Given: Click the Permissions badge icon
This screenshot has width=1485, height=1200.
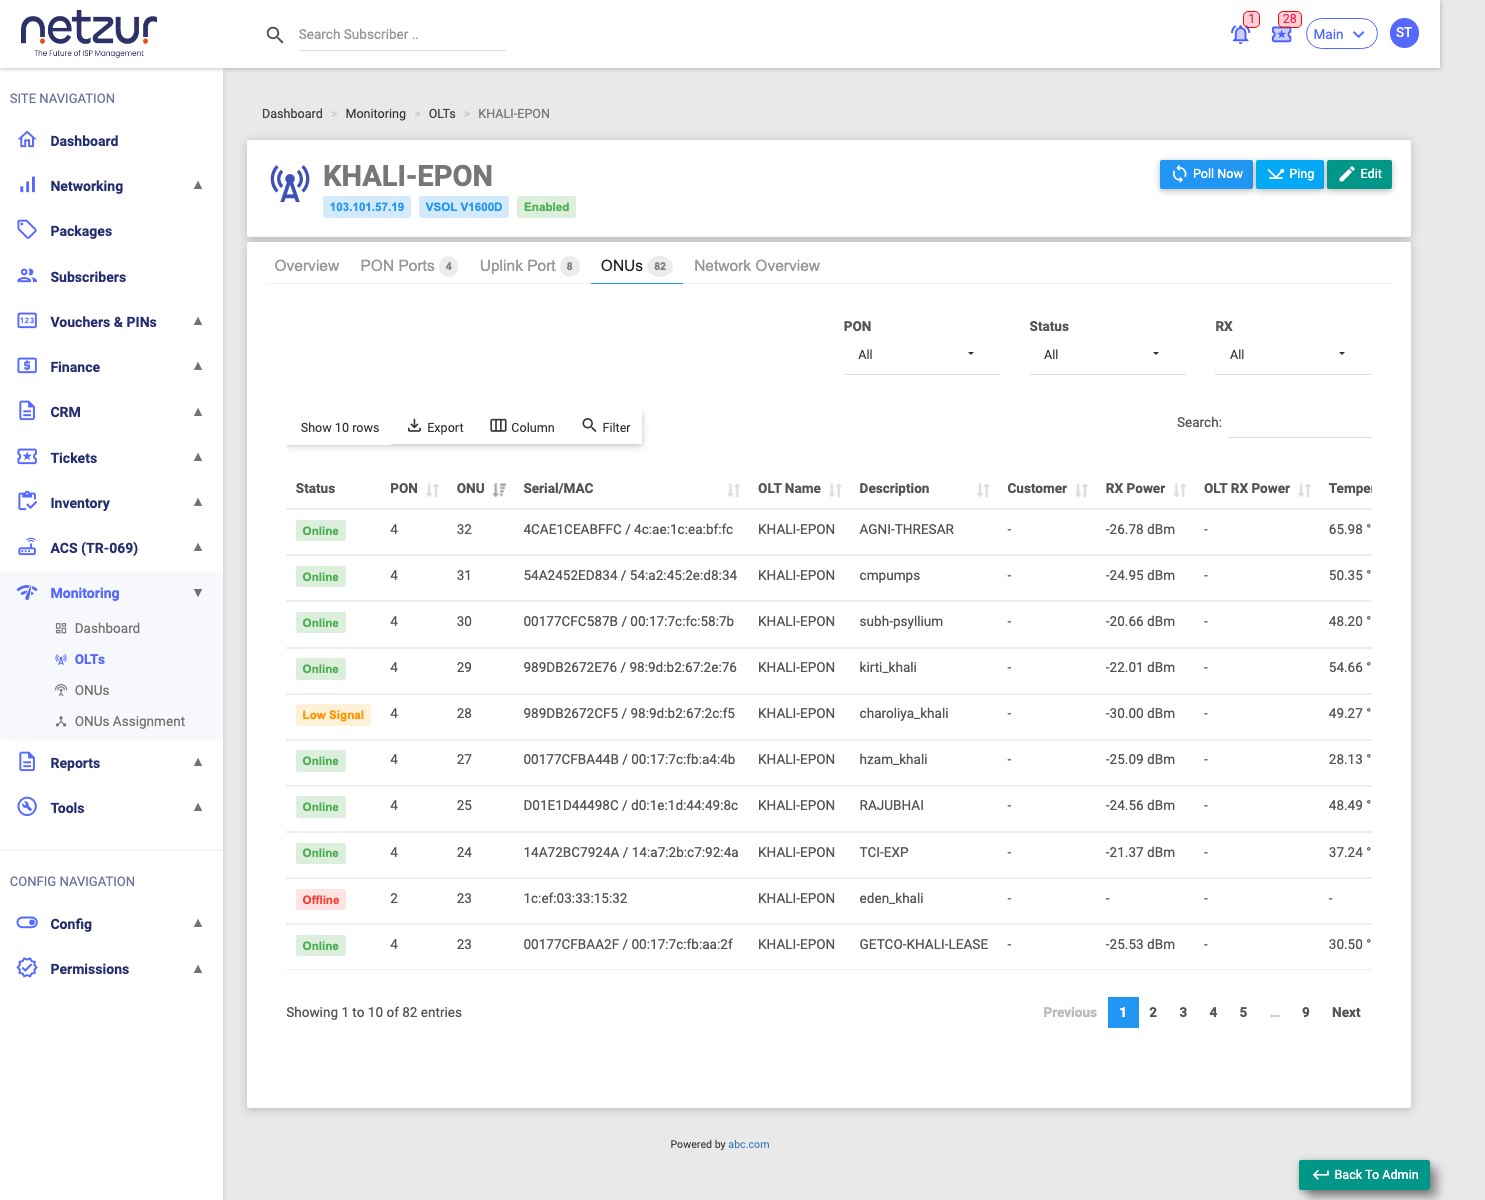Looking at the screenshot, I should click(28, 968).
